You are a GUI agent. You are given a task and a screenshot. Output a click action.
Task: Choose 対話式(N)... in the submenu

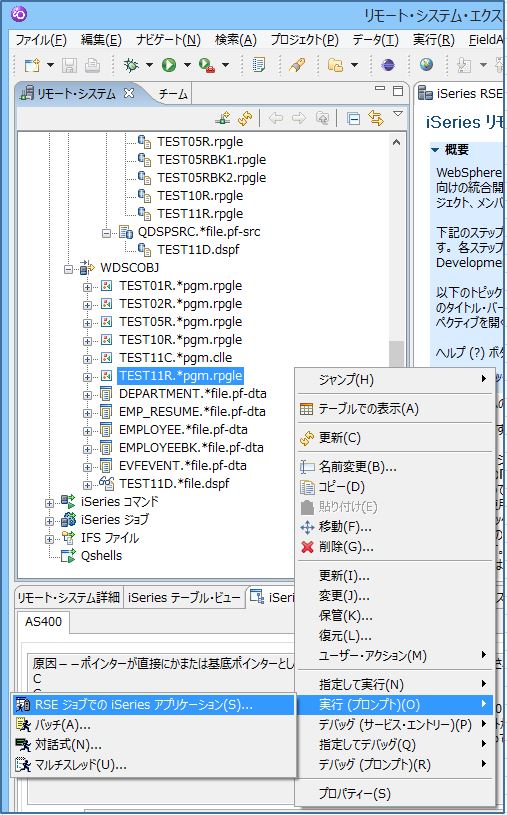click(153, 745)
